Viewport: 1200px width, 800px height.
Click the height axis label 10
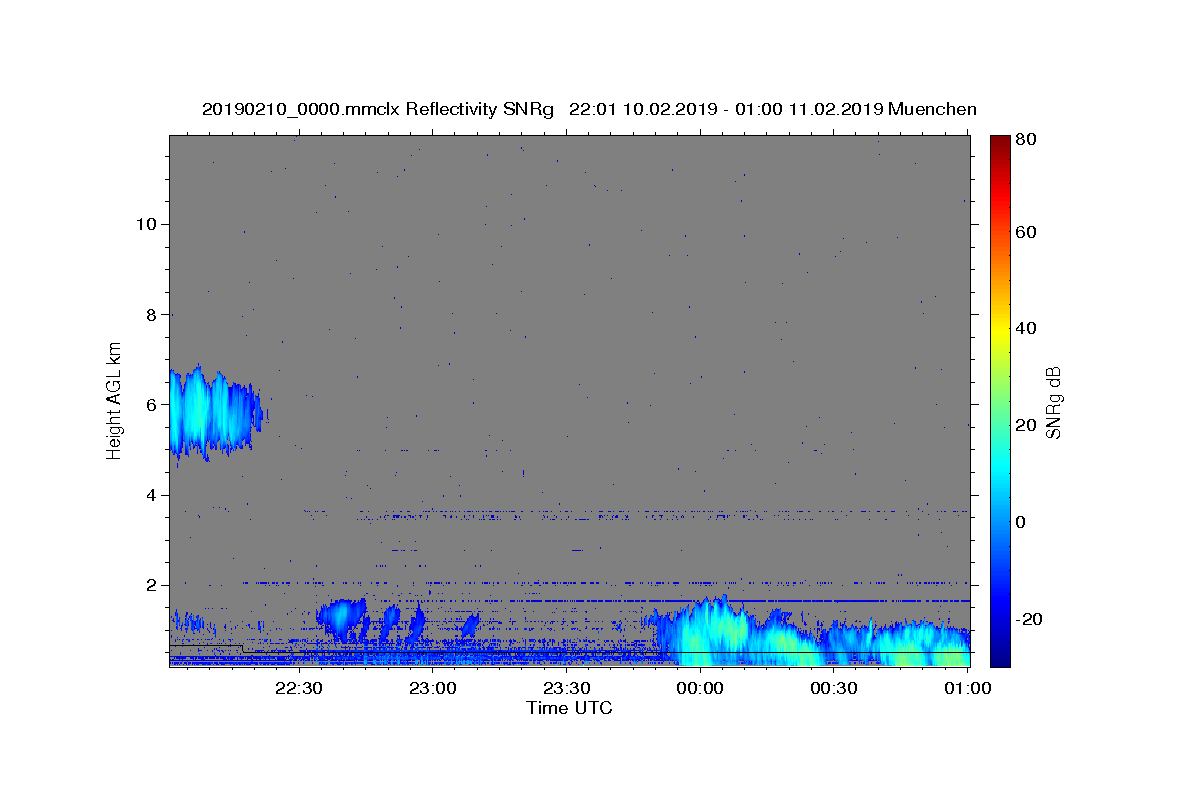click(147, 224)
